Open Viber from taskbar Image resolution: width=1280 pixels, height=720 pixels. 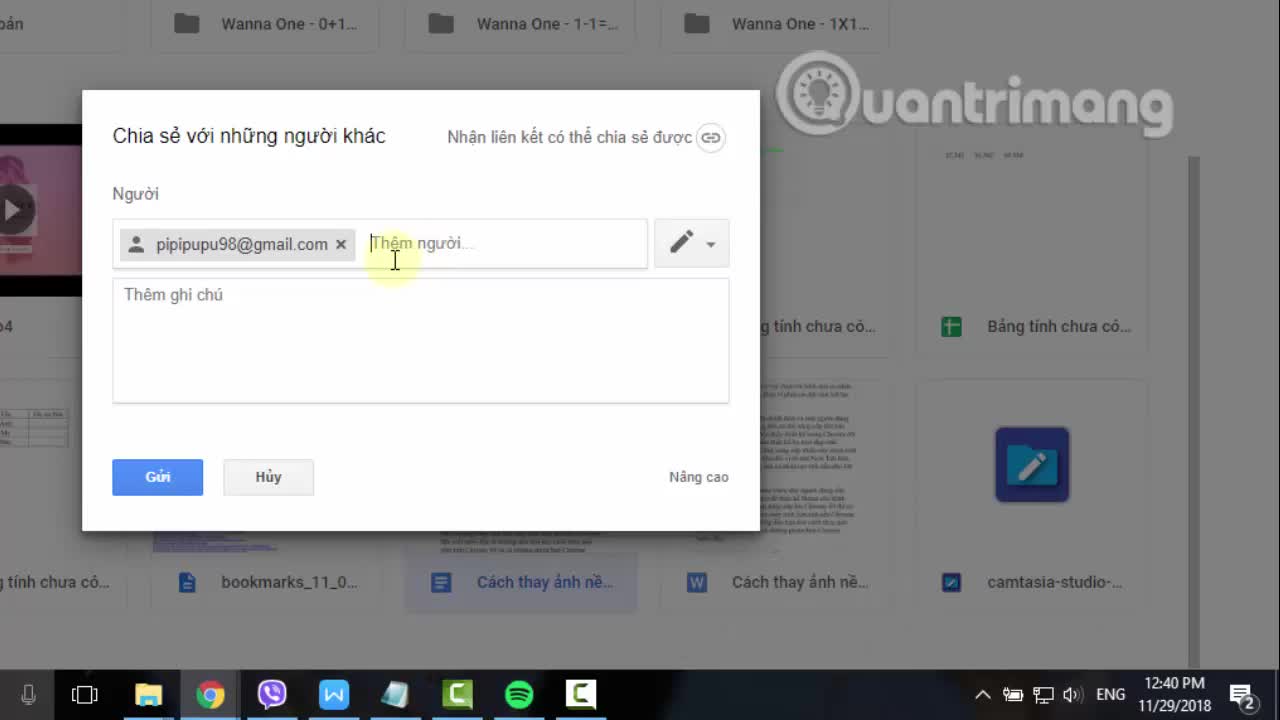(272, 694)
